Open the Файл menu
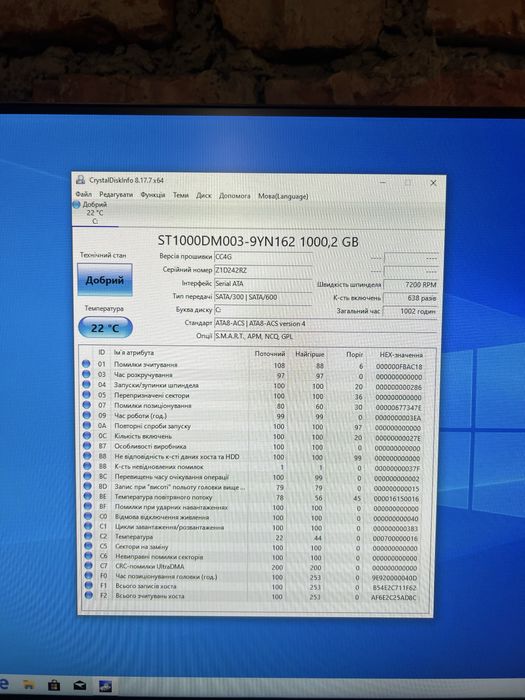This screenshot has height=700, width=525. 83,194
